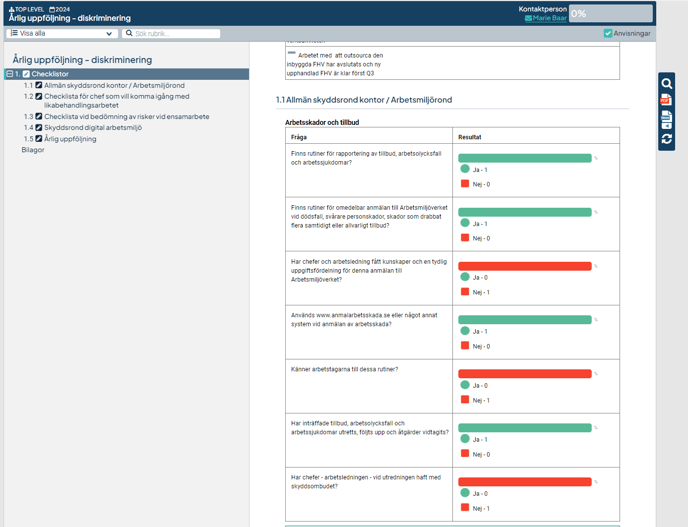The image size is (688, 527).
Task: Click the refresh icon in right toolbar
Action: coord(666,139)
